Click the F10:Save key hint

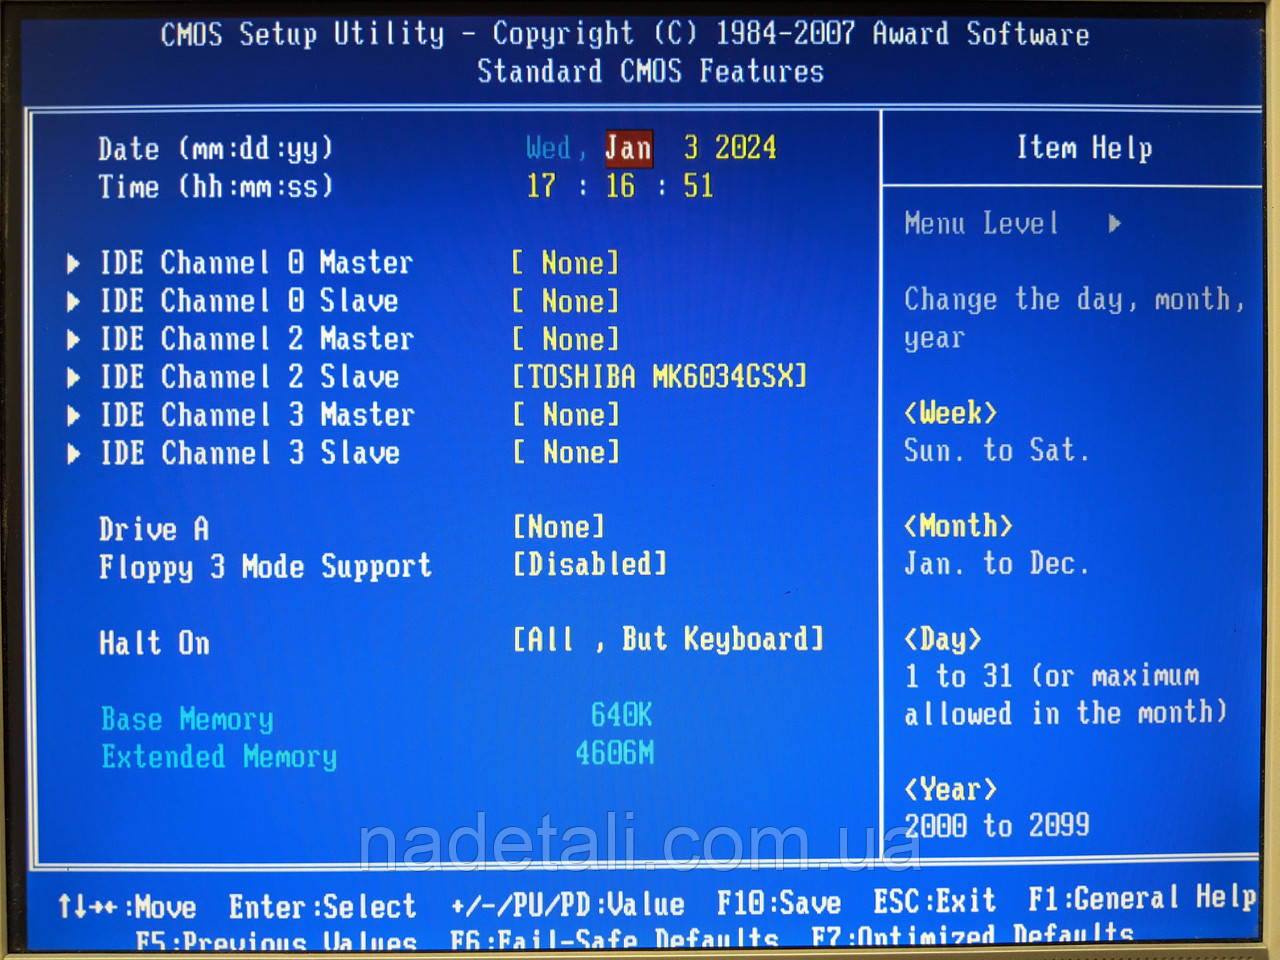click(x=778, y=904)
